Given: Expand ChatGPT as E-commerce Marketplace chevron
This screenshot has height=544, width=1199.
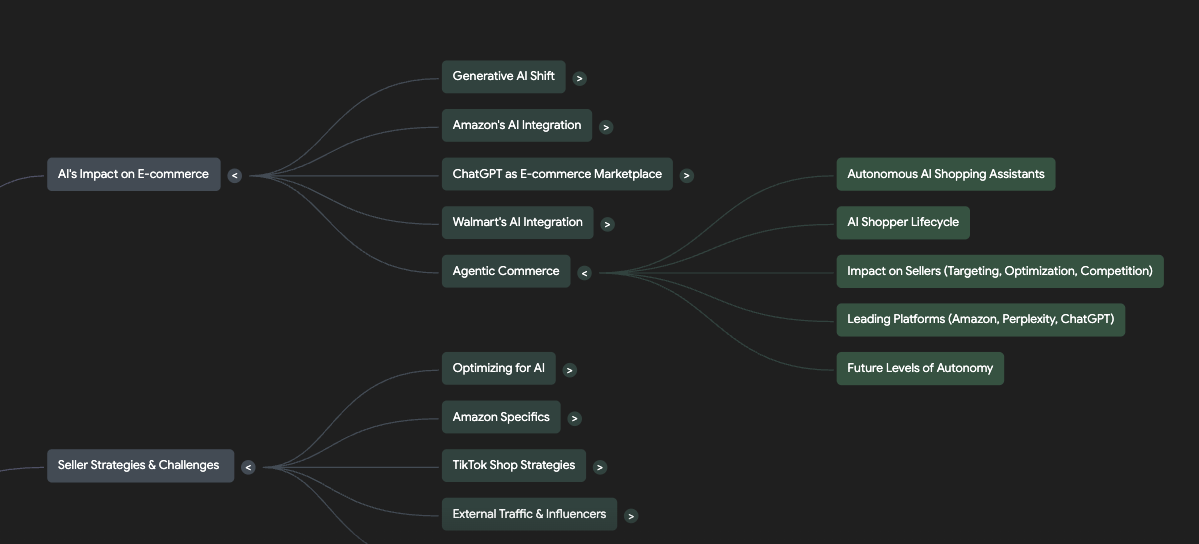Looking at the screenshot, I should (687, 175).
